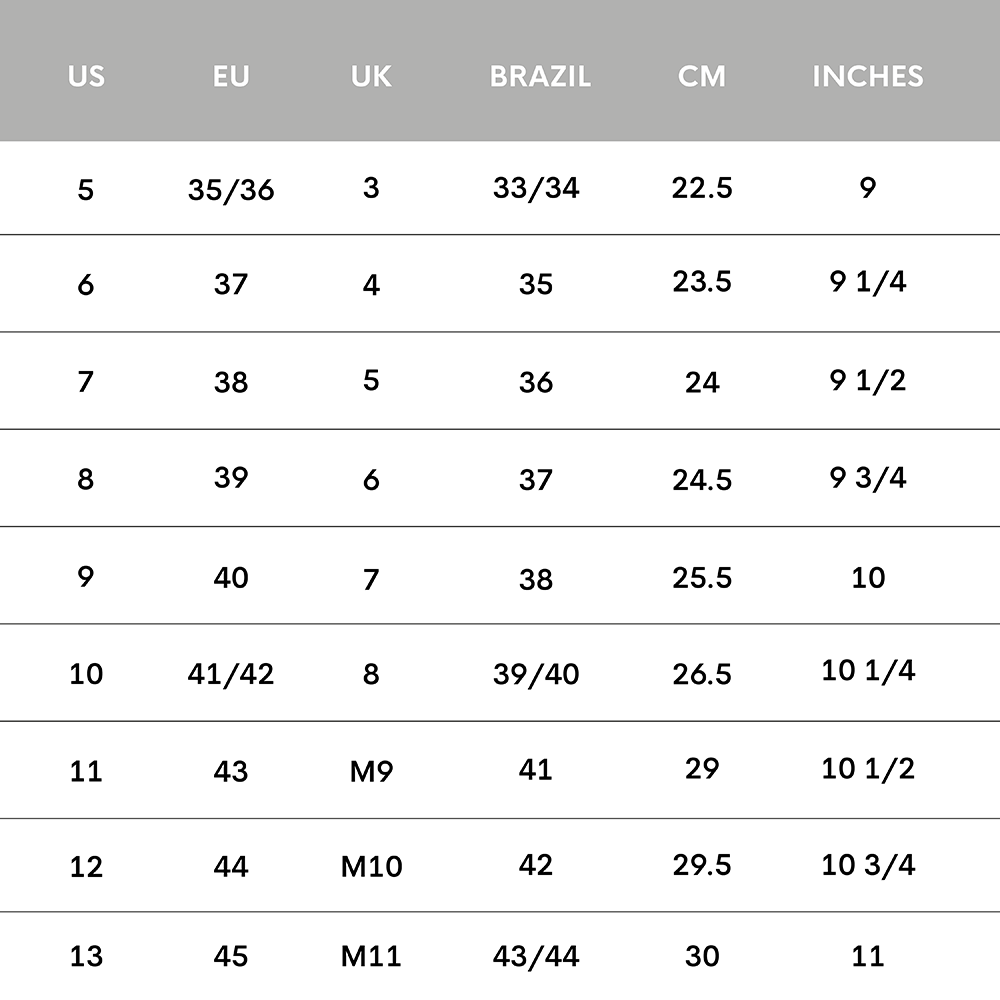Click the 22.5 CM value

(702, 188)
